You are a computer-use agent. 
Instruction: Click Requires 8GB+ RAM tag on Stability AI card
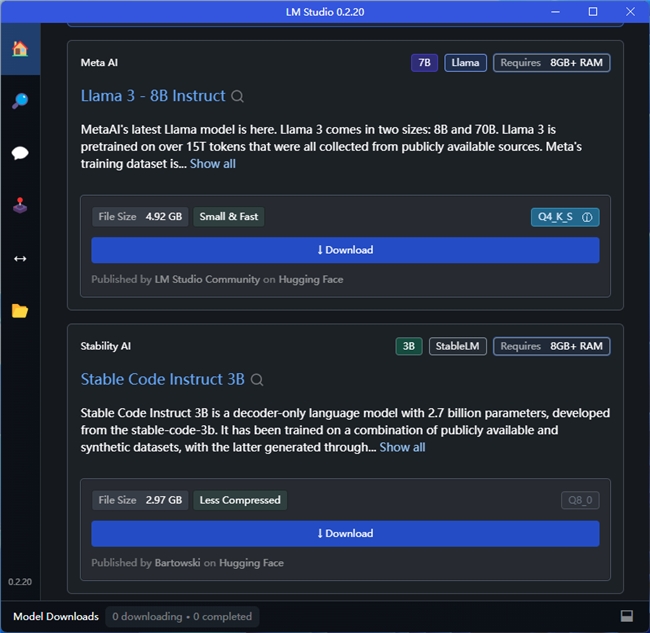pyautogui.click(x=551, y=347)
